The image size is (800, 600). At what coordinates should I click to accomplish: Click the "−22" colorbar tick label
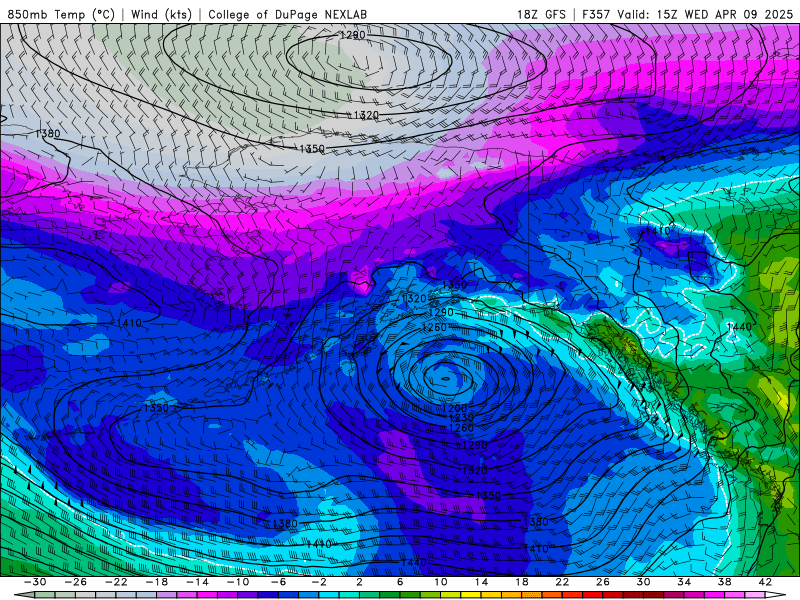[116, 582]
